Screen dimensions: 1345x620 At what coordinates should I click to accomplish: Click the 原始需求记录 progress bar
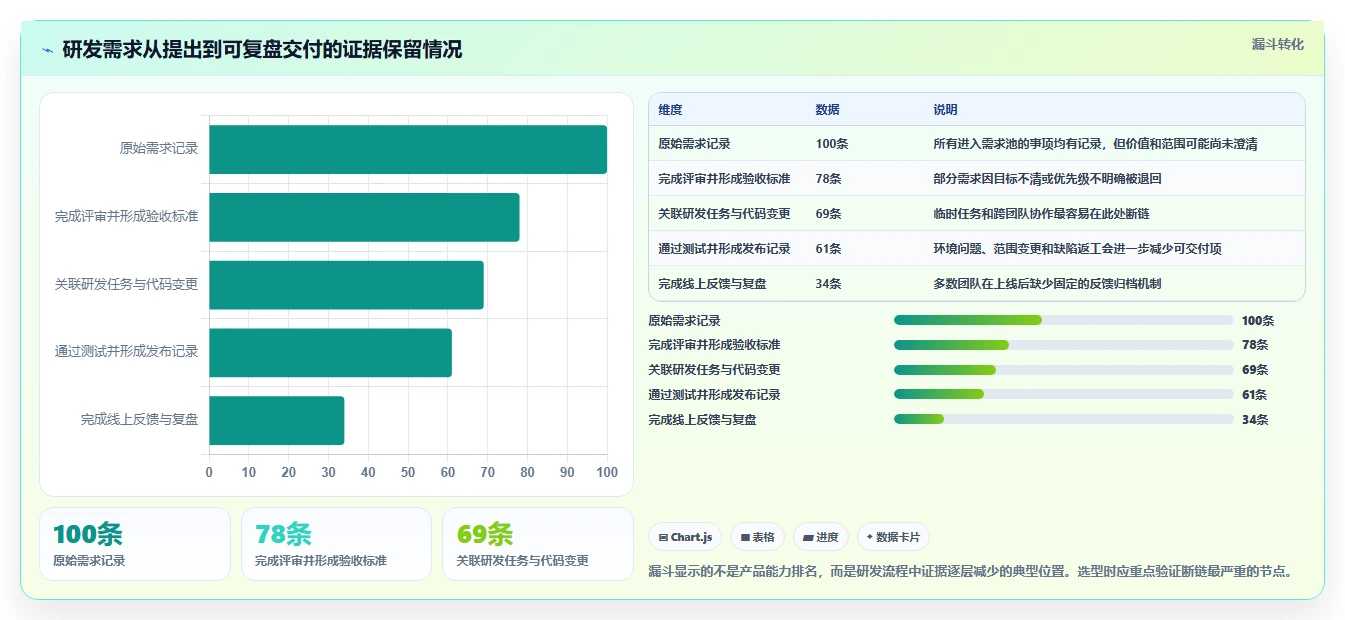tap(1064, 320)
